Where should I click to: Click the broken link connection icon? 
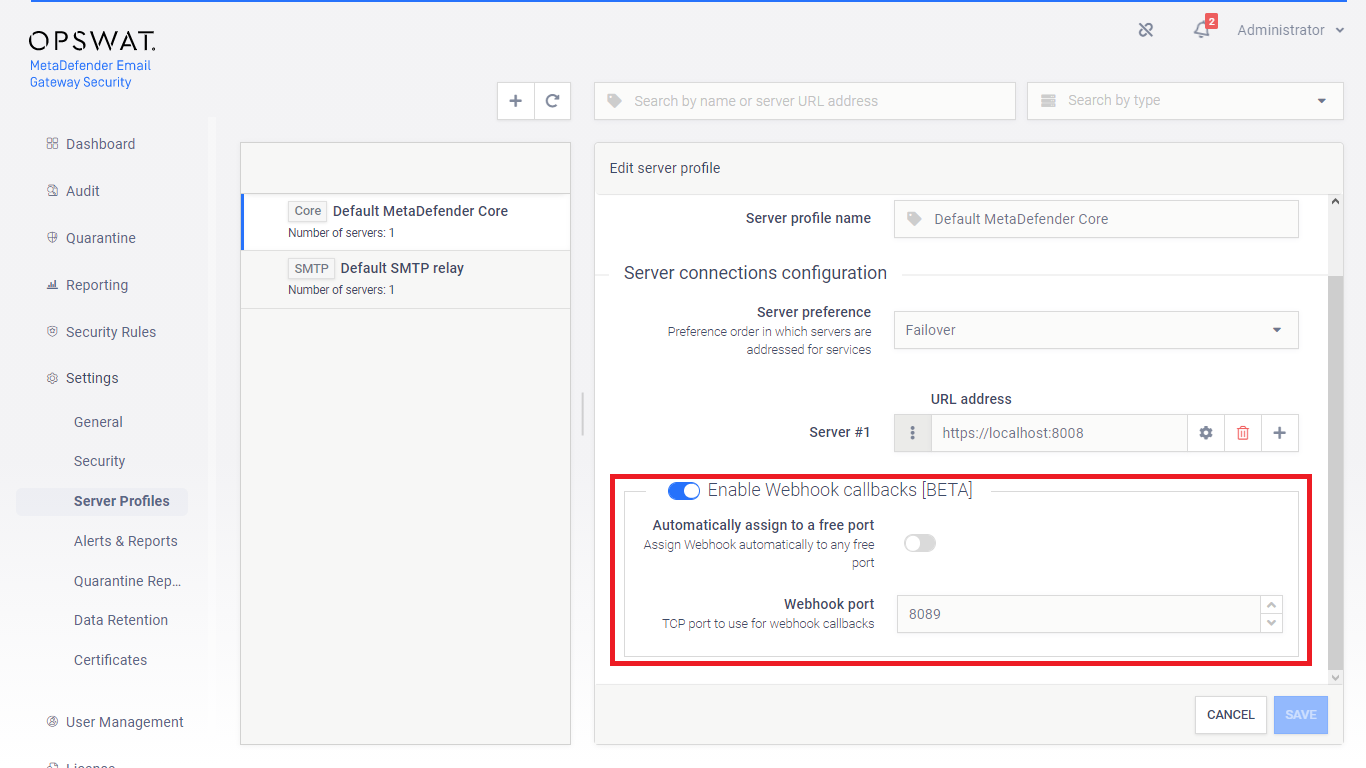point(1146,30)
